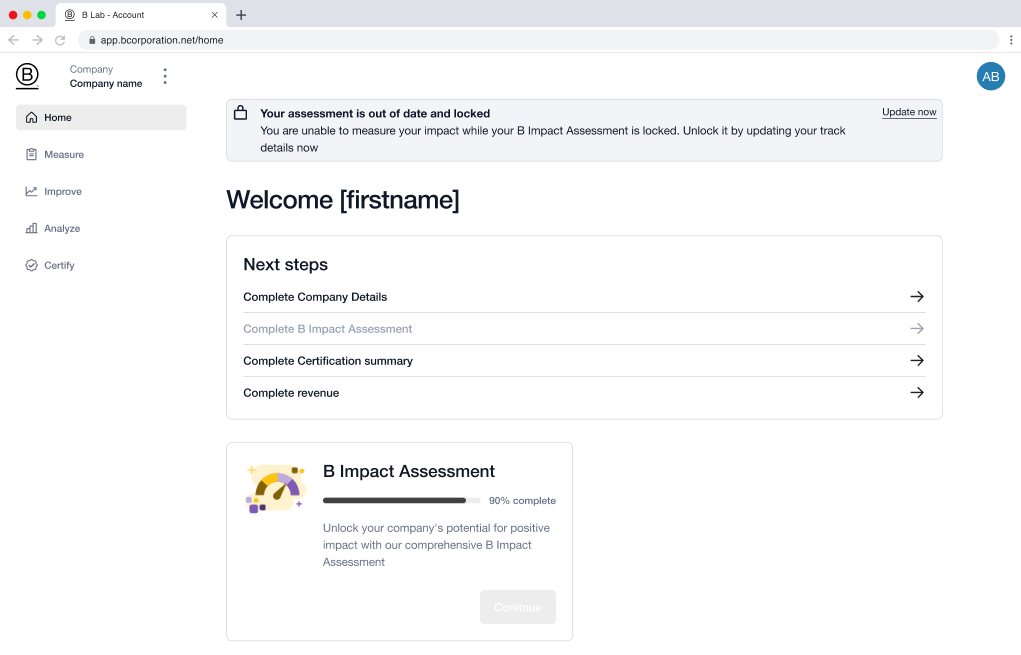
Task: Click the Measure clipboard icon
Action: tap(31, 154)
